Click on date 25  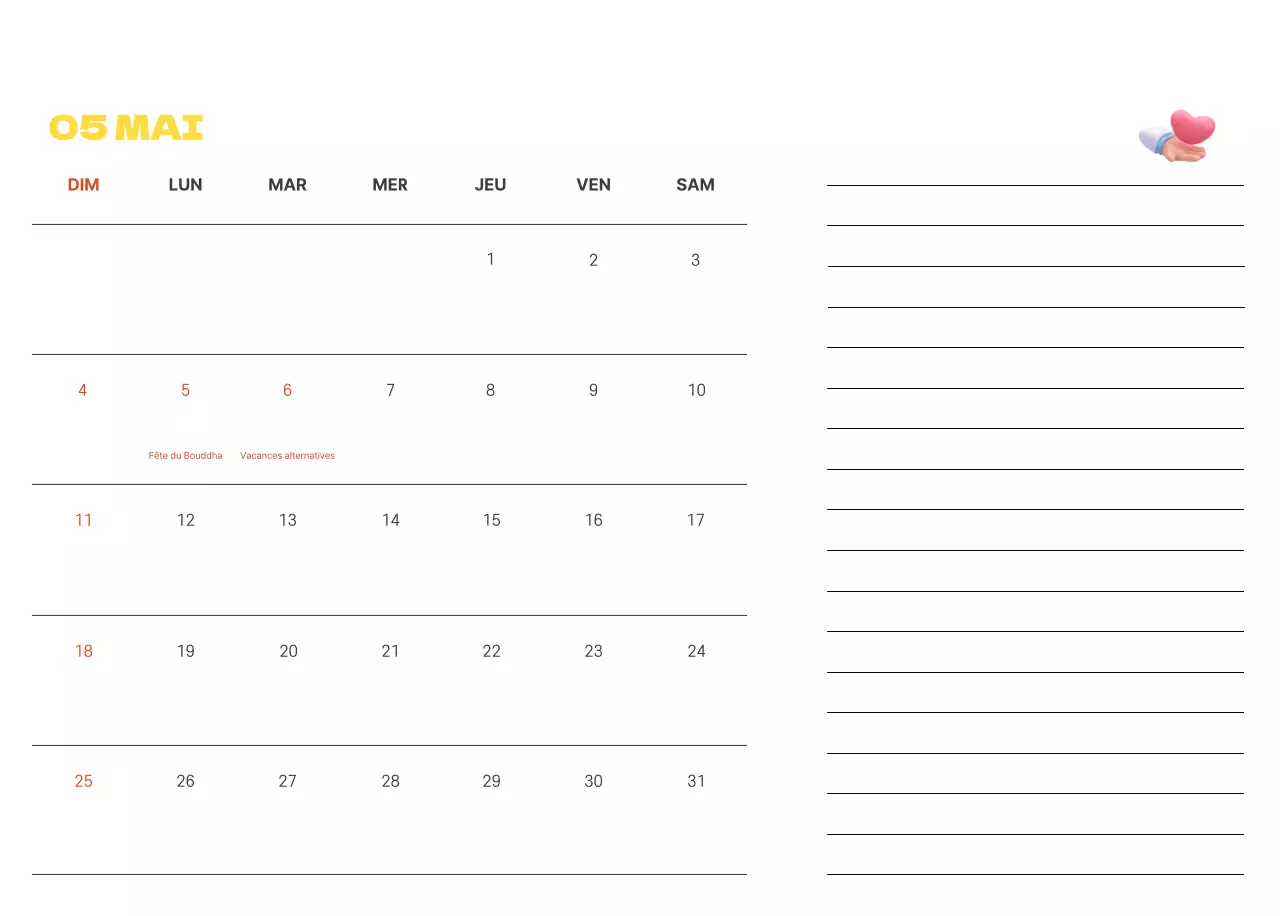point(83,781)
